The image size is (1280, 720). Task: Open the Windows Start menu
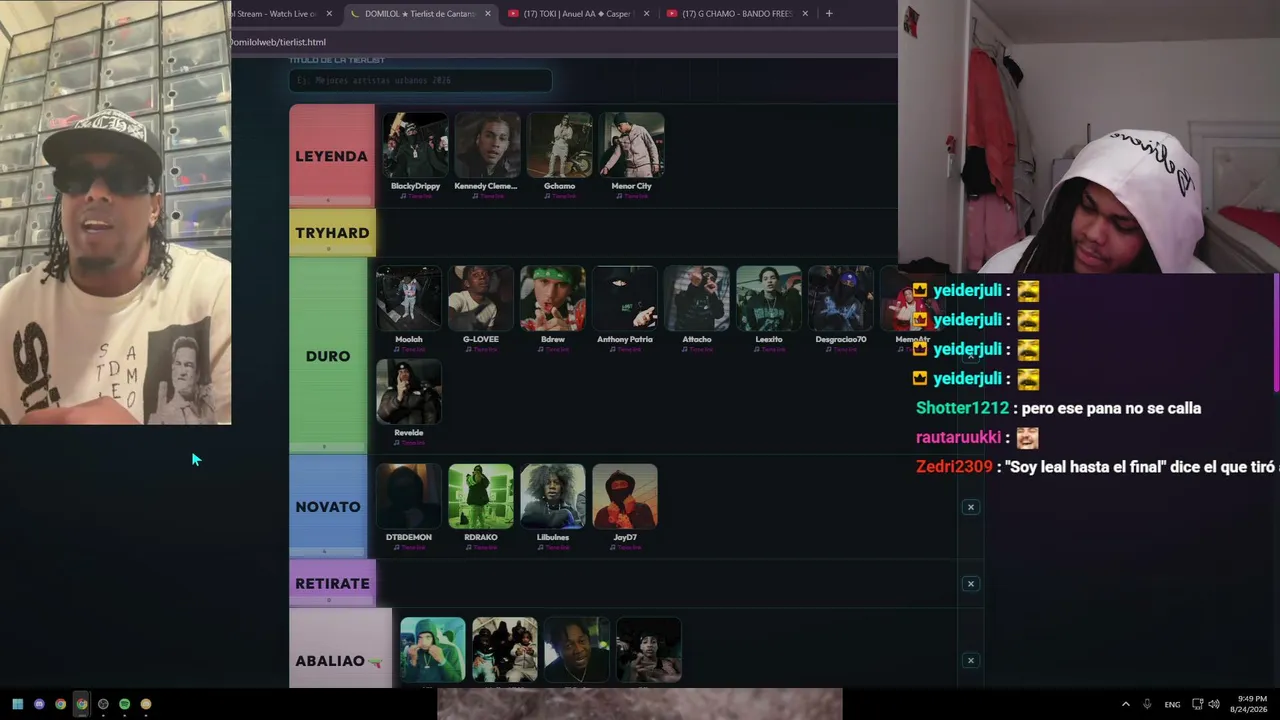pyautogui.click(x=18, y=704)
